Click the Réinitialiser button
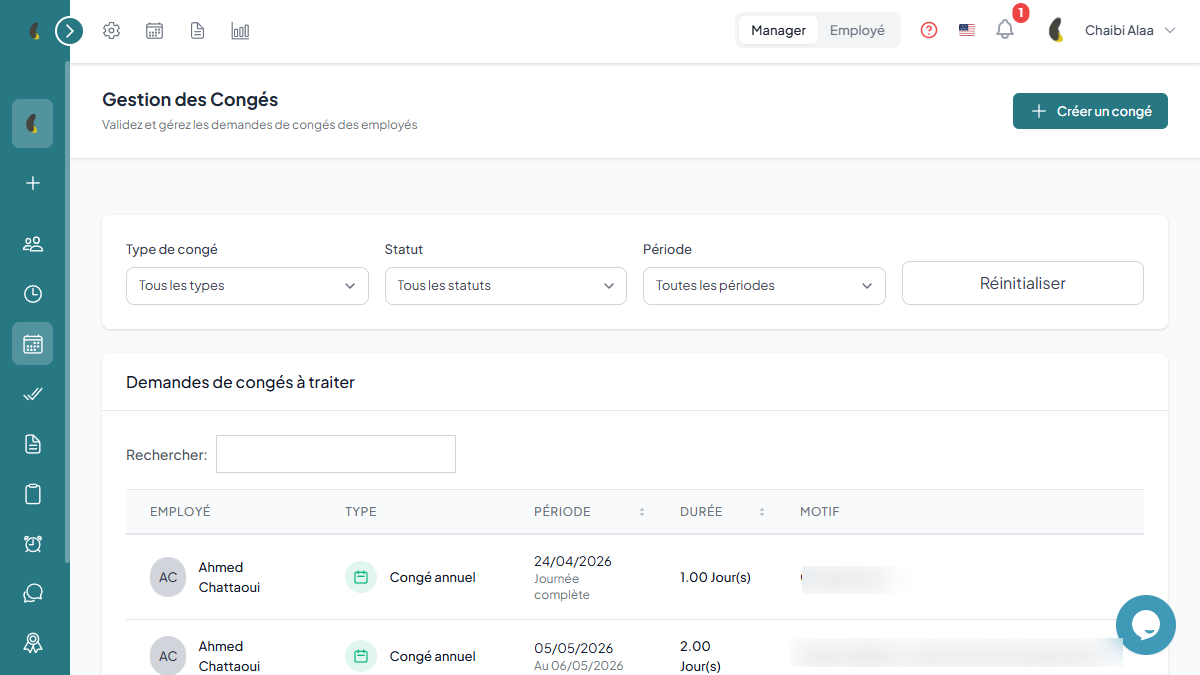This screenshot has width=1200, height=675. [x=1023, y=283]
